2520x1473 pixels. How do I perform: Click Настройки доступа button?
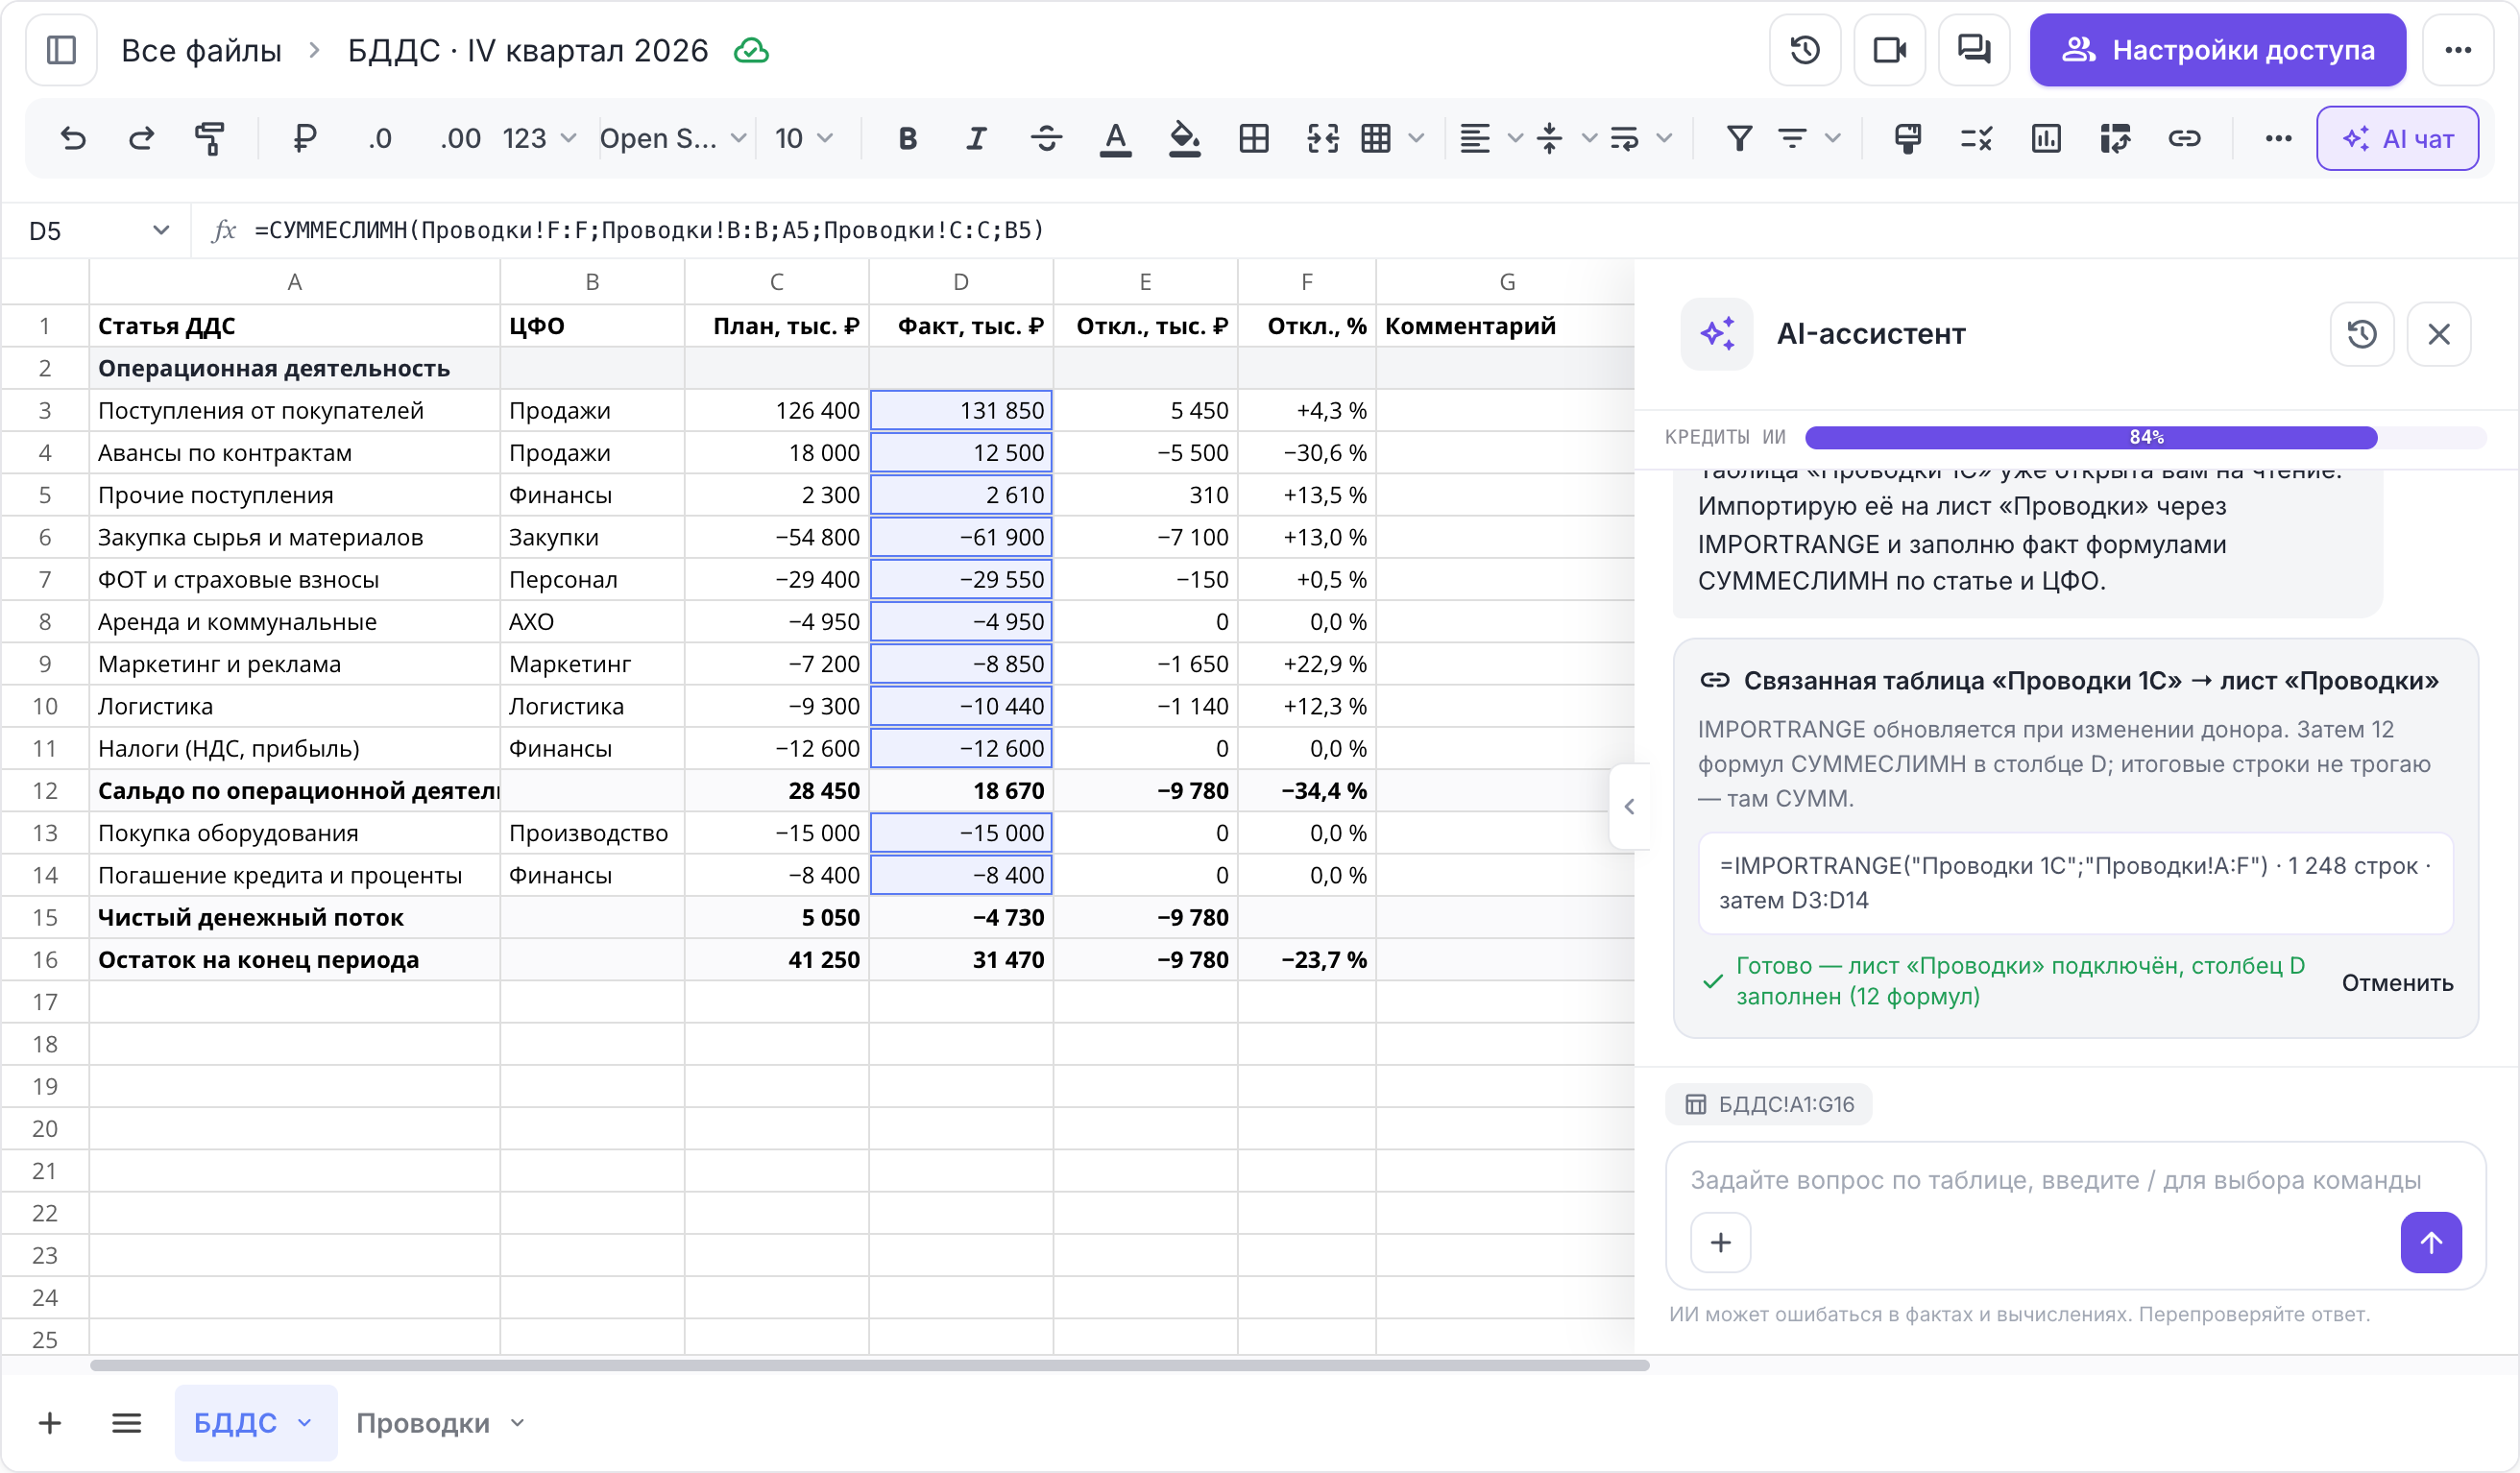(x=2217, y=50)
